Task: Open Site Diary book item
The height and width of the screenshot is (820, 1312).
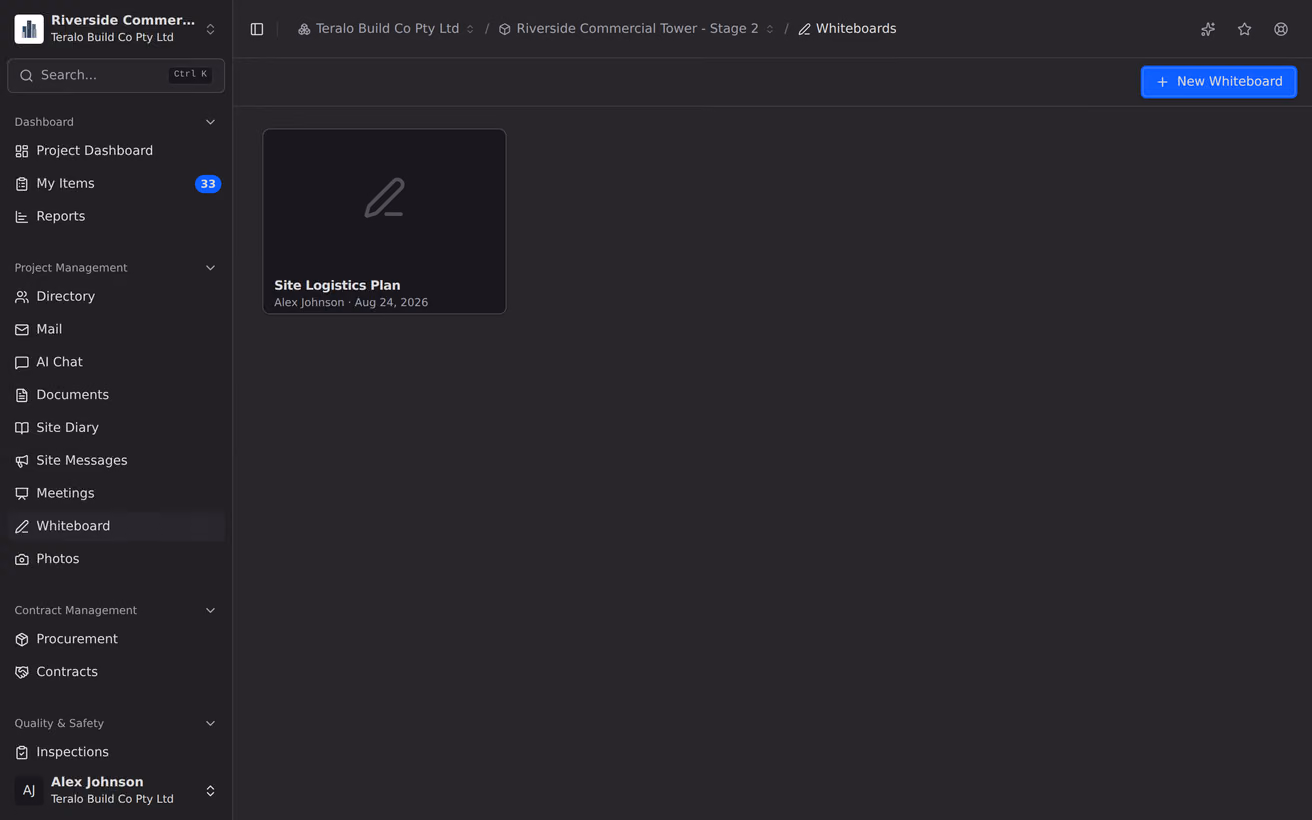Action: point(116,427)
